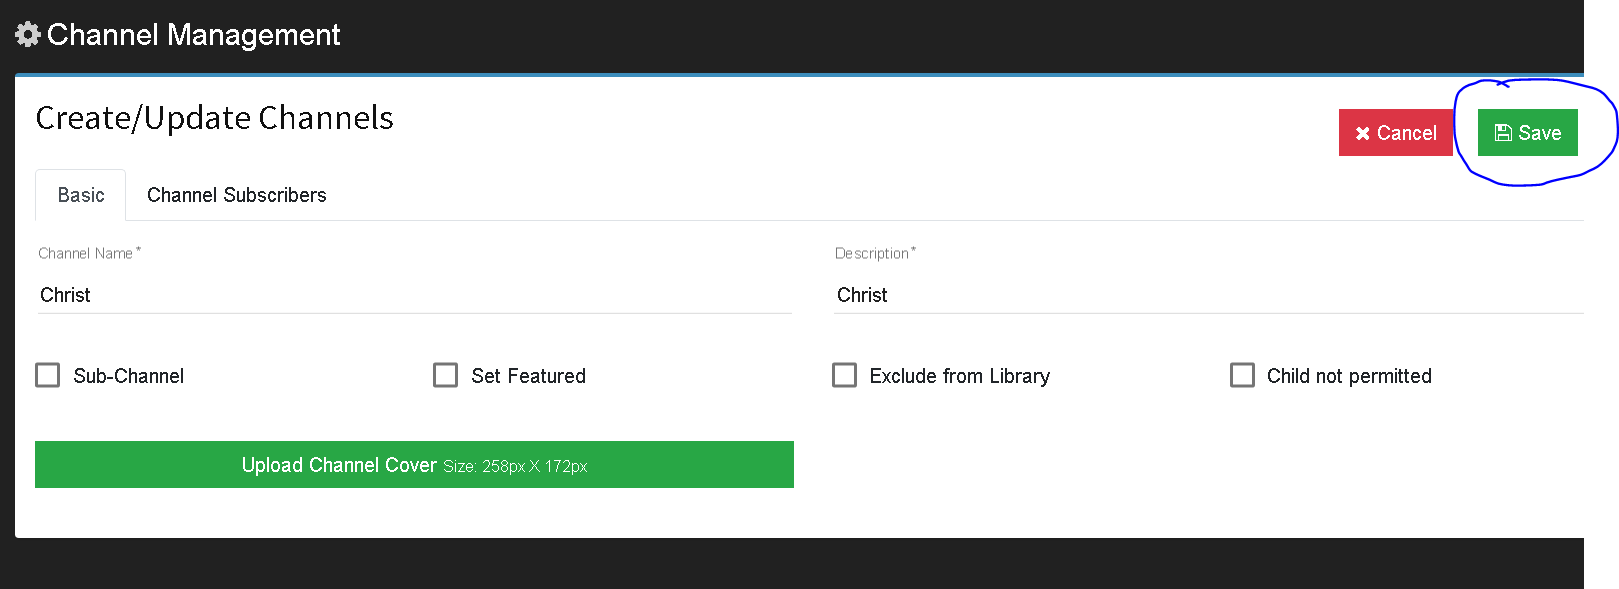
Task: Focus the Channel Name input field
Action: 415,295
